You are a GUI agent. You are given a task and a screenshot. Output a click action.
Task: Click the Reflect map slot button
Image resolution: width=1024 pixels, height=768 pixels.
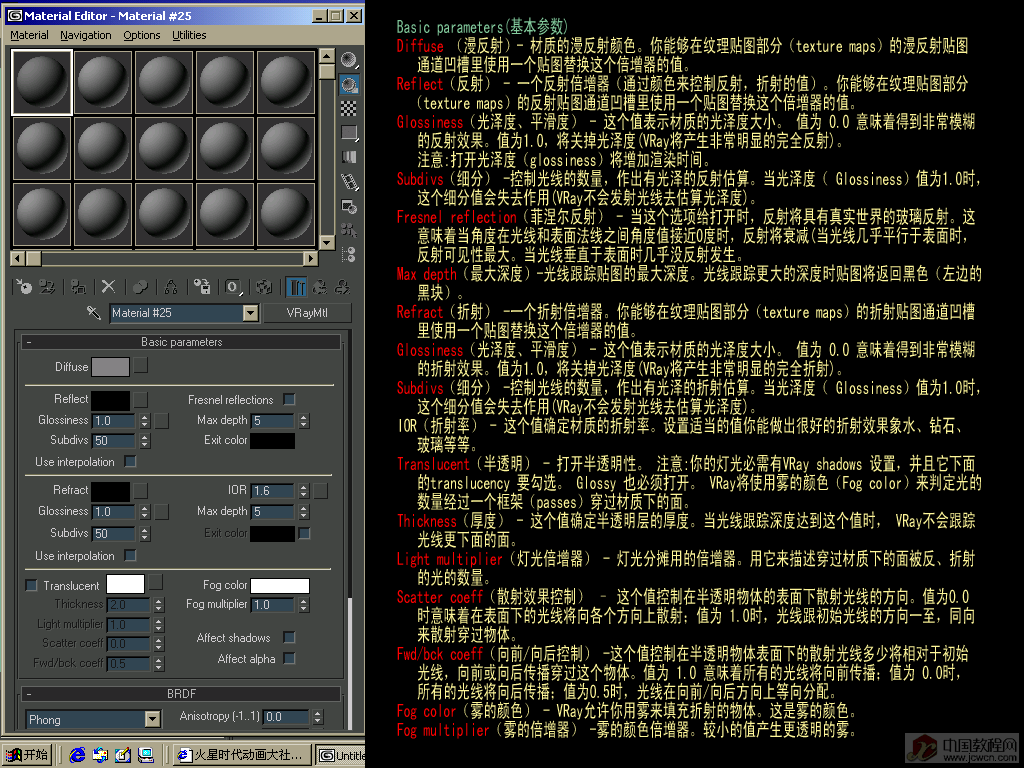coord(141,399)
